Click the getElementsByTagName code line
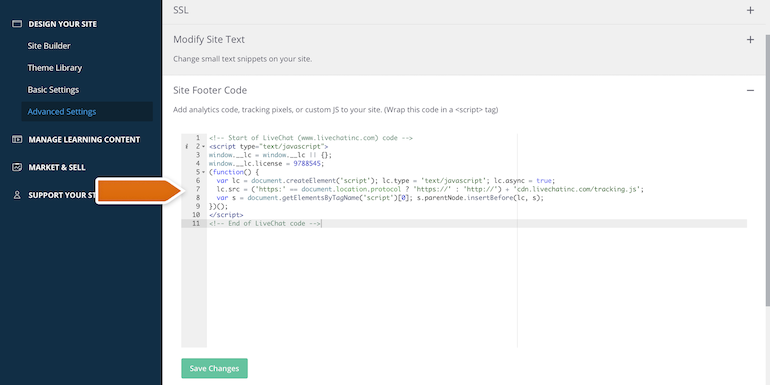Image resolution: width=770 pixels, height=385 pixels. point(380,198)
